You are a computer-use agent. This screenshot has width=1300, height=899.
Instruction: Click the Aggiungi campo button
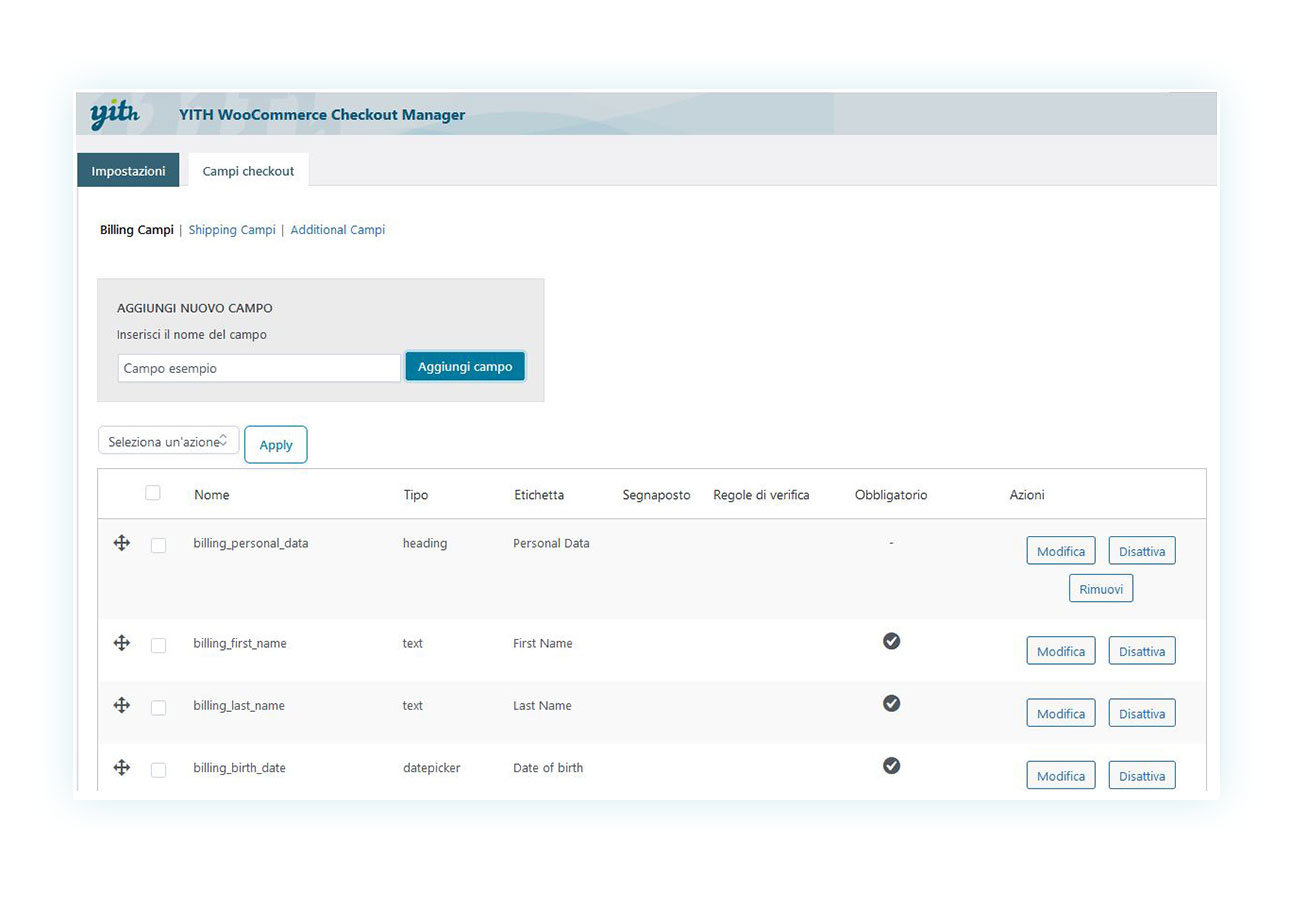[465, 367]
